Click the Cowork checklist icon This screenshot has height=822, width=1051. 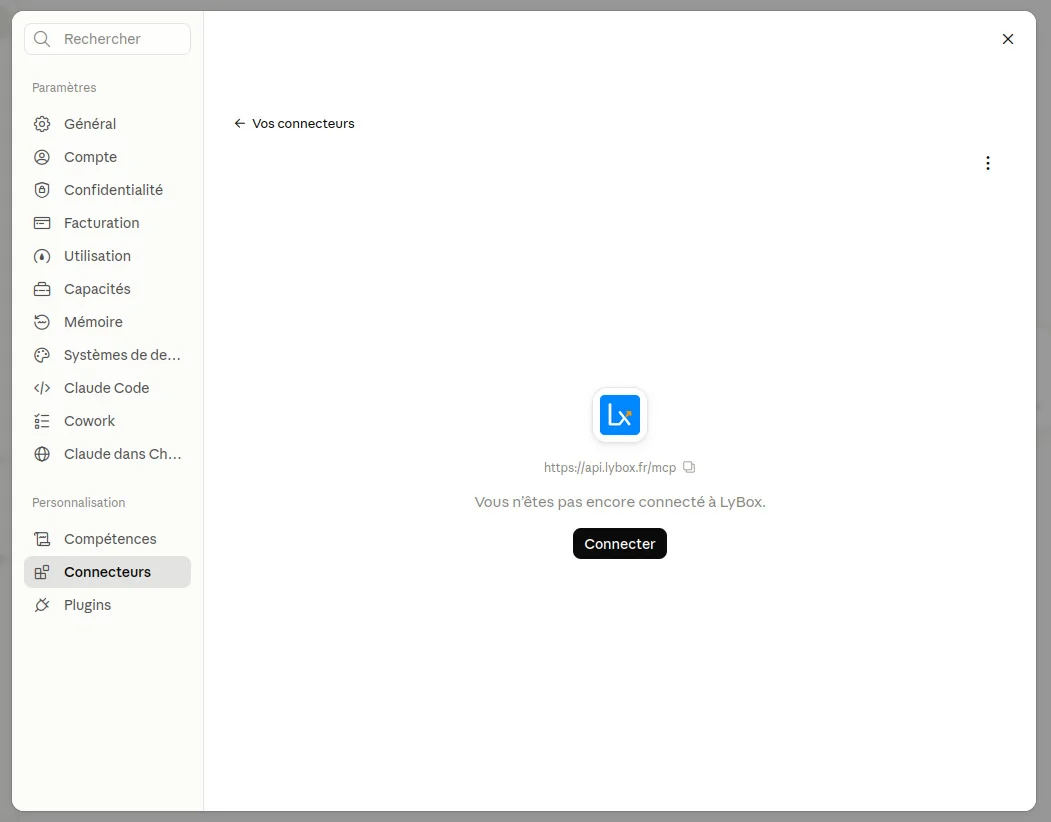[x=42, y=421]
